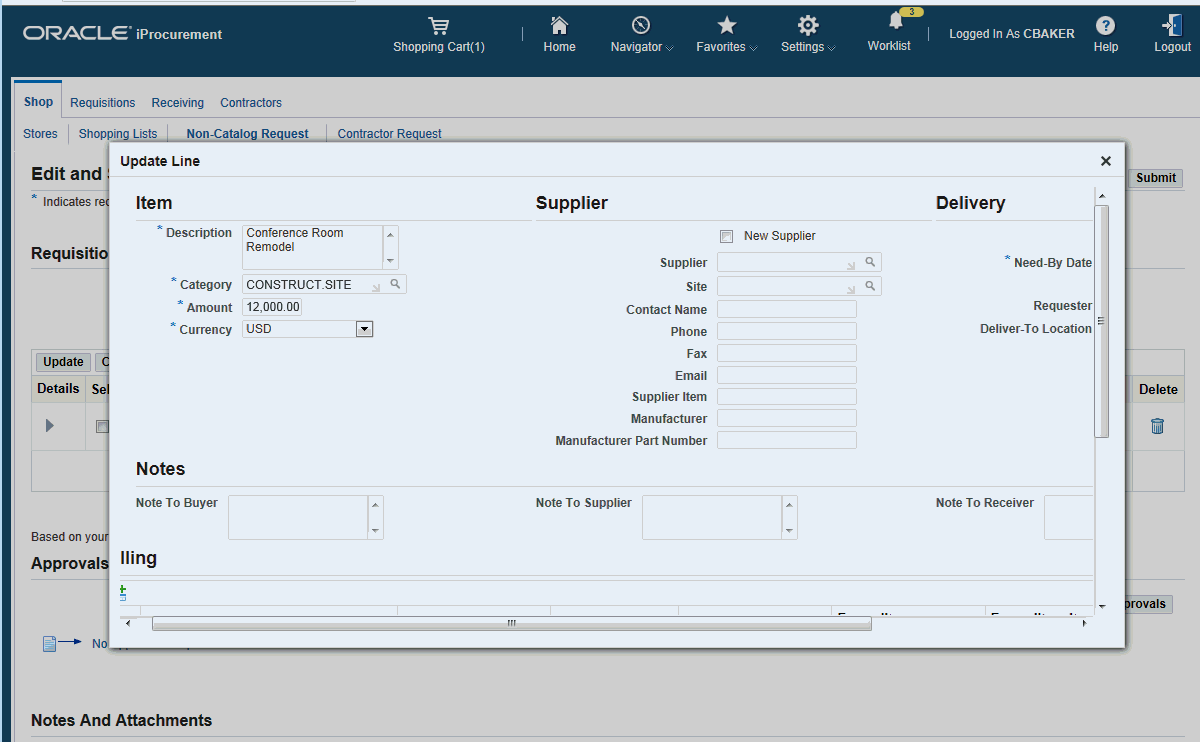Expand the Navigator dropdown arrow
Screen dimensions: 1200x742
coord(669,48)
